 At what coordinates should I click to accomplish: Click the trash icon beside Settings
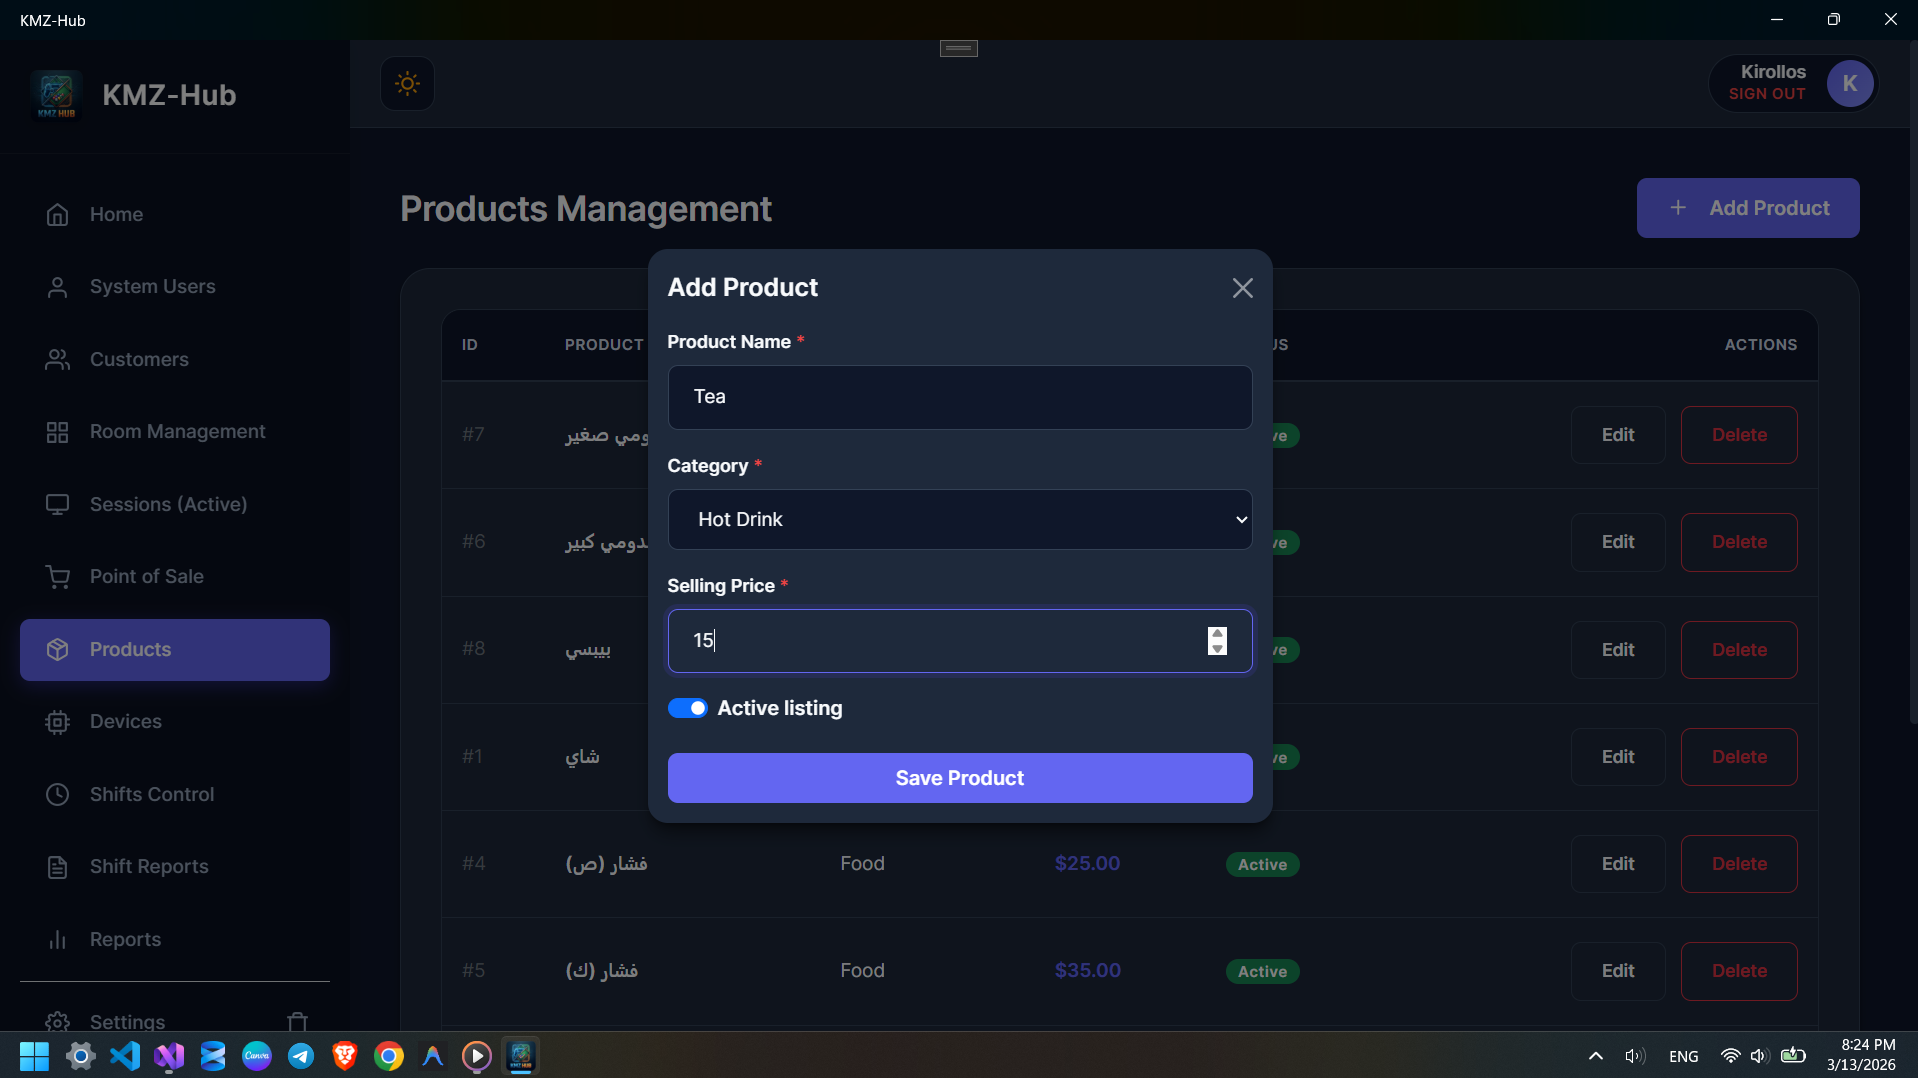coord(296,1022)
